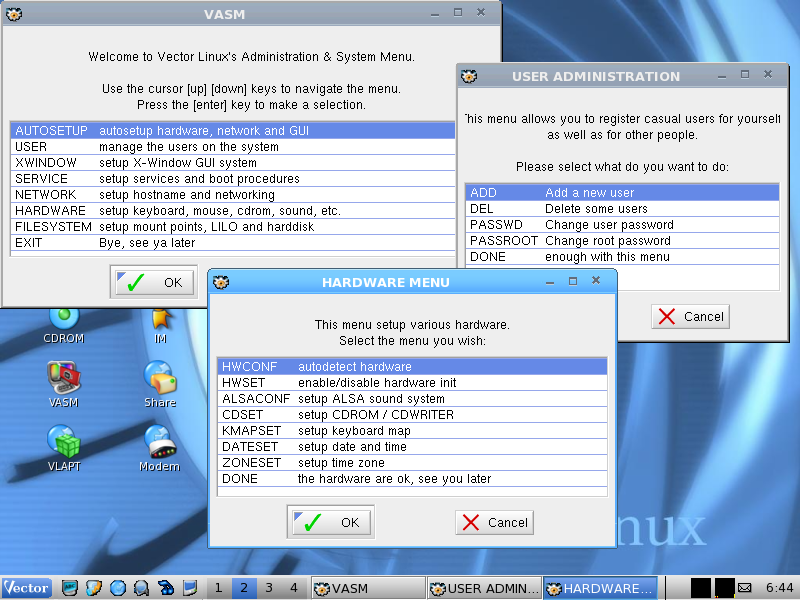Open the Modem desktop icon
Screen dimensions: 800x600
[x=159, y=442]
